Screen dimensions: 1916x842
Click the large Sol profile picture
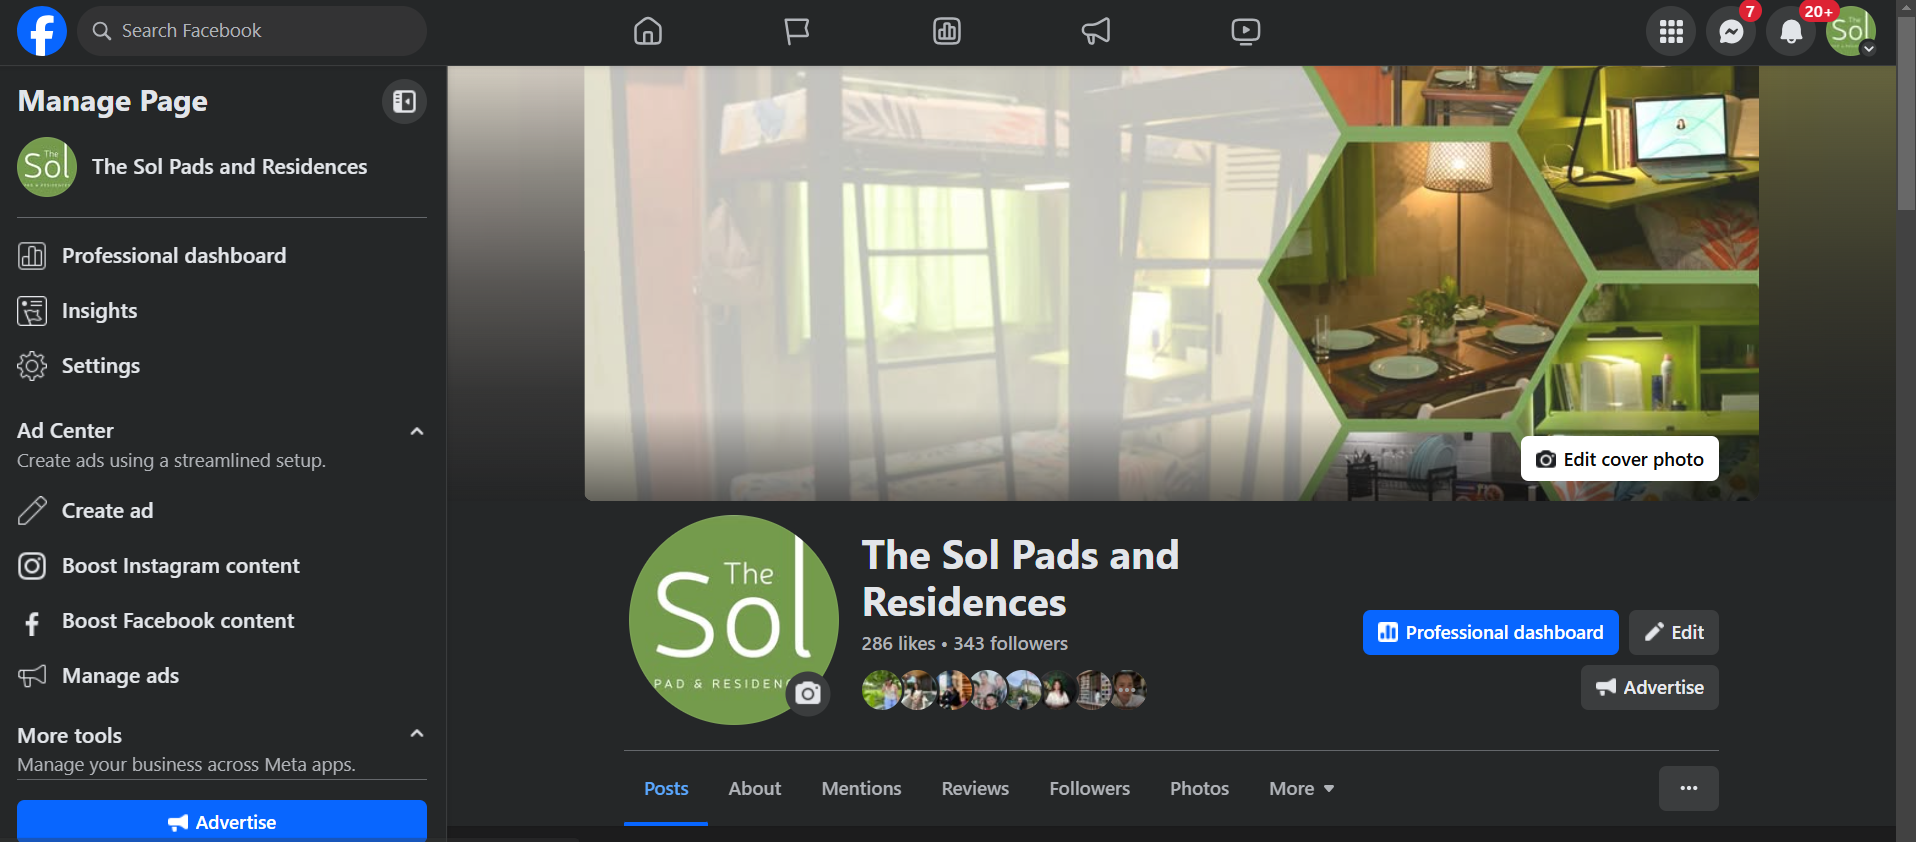click(x=733, y=619)
